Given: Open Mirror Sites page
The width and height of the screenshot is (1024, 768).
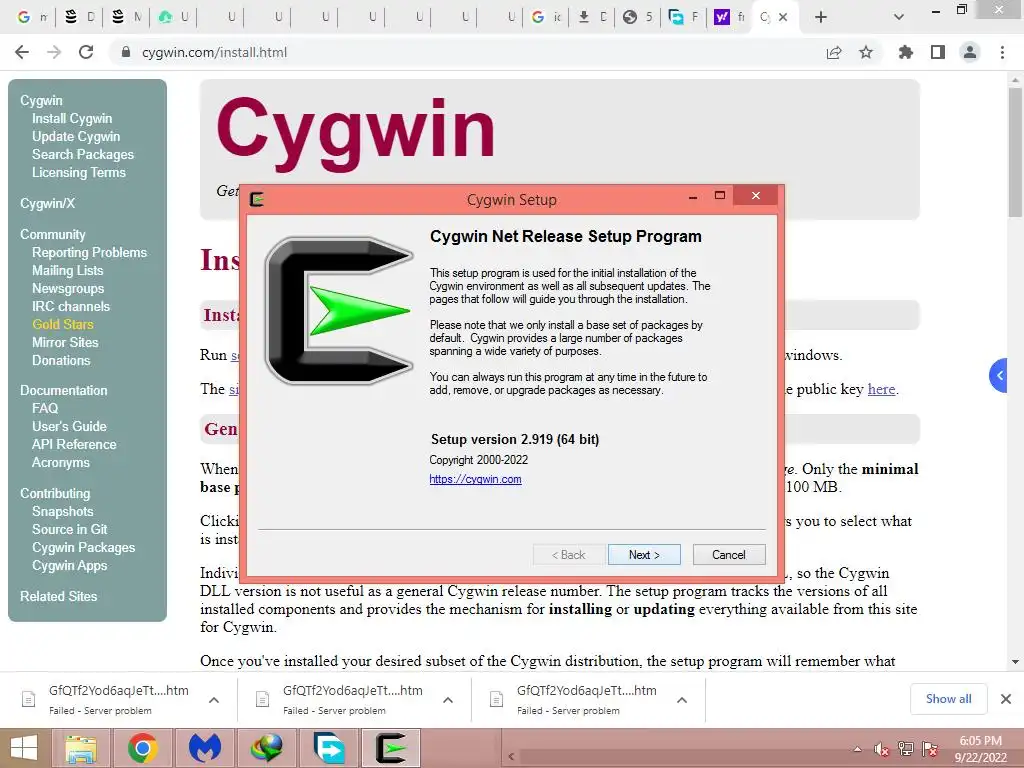Looking at the screenshot, I should click(65, 342).
